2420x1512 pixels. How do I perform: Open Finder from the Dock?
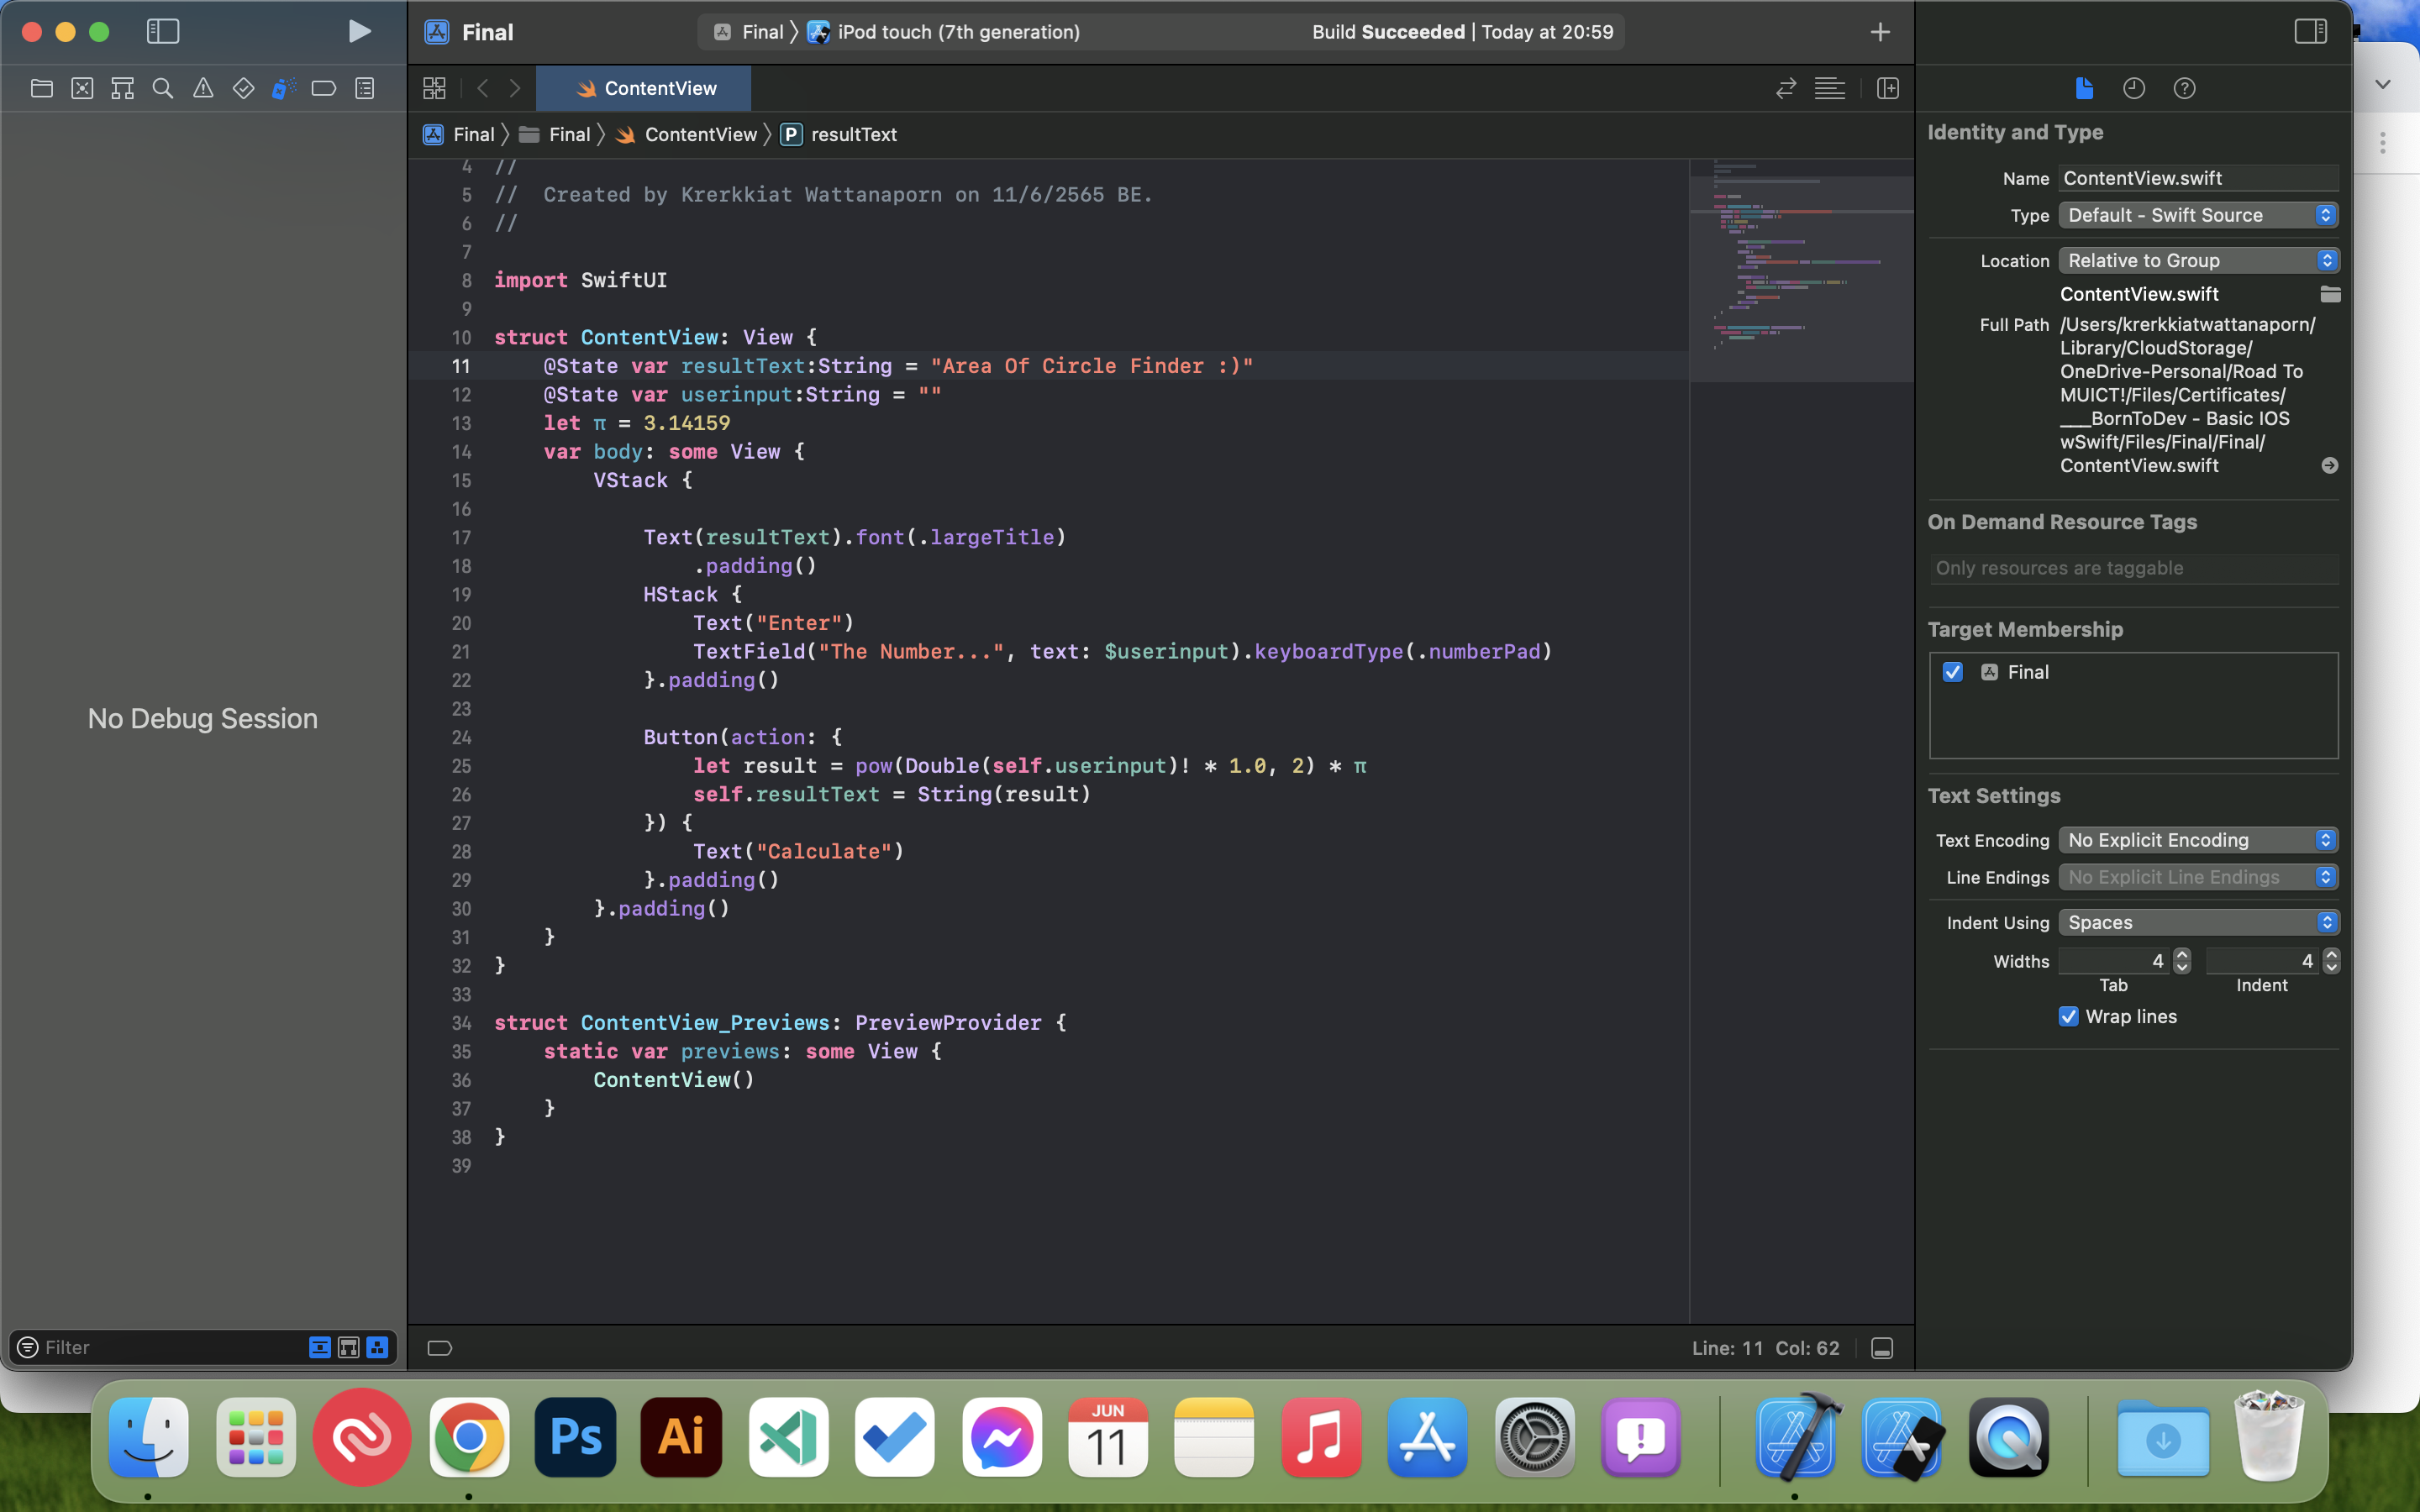tap(148, 1437)
